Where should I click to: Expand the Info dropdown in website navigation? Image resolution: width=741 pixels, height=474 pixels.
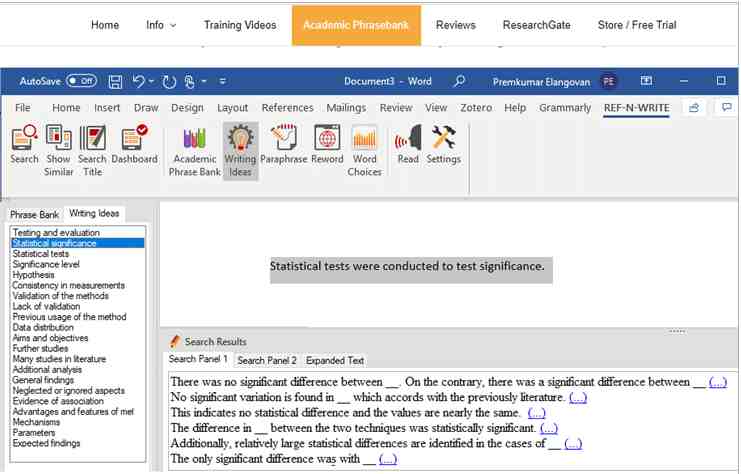tap(161, 25)
